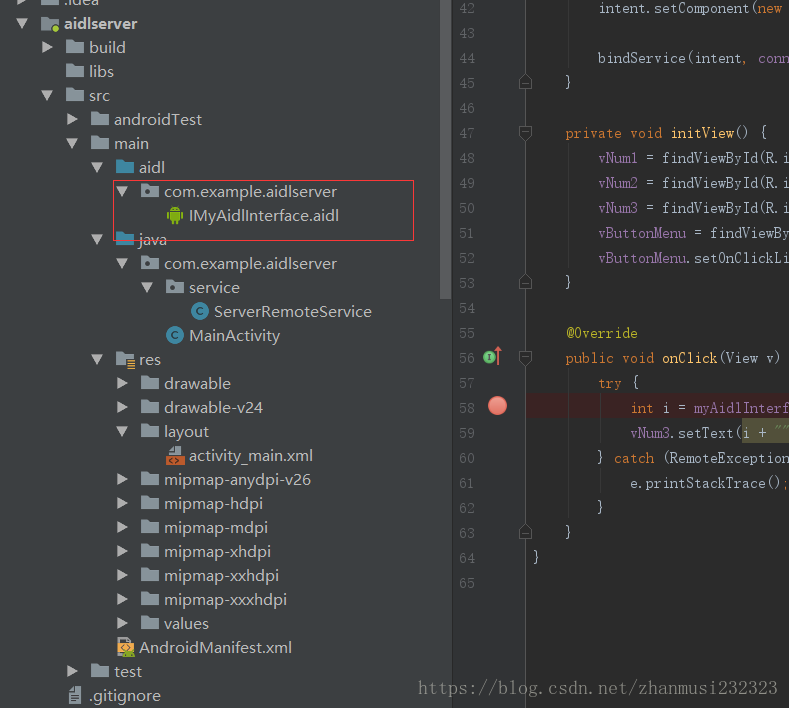Click the src folder icon

(75, 95)
